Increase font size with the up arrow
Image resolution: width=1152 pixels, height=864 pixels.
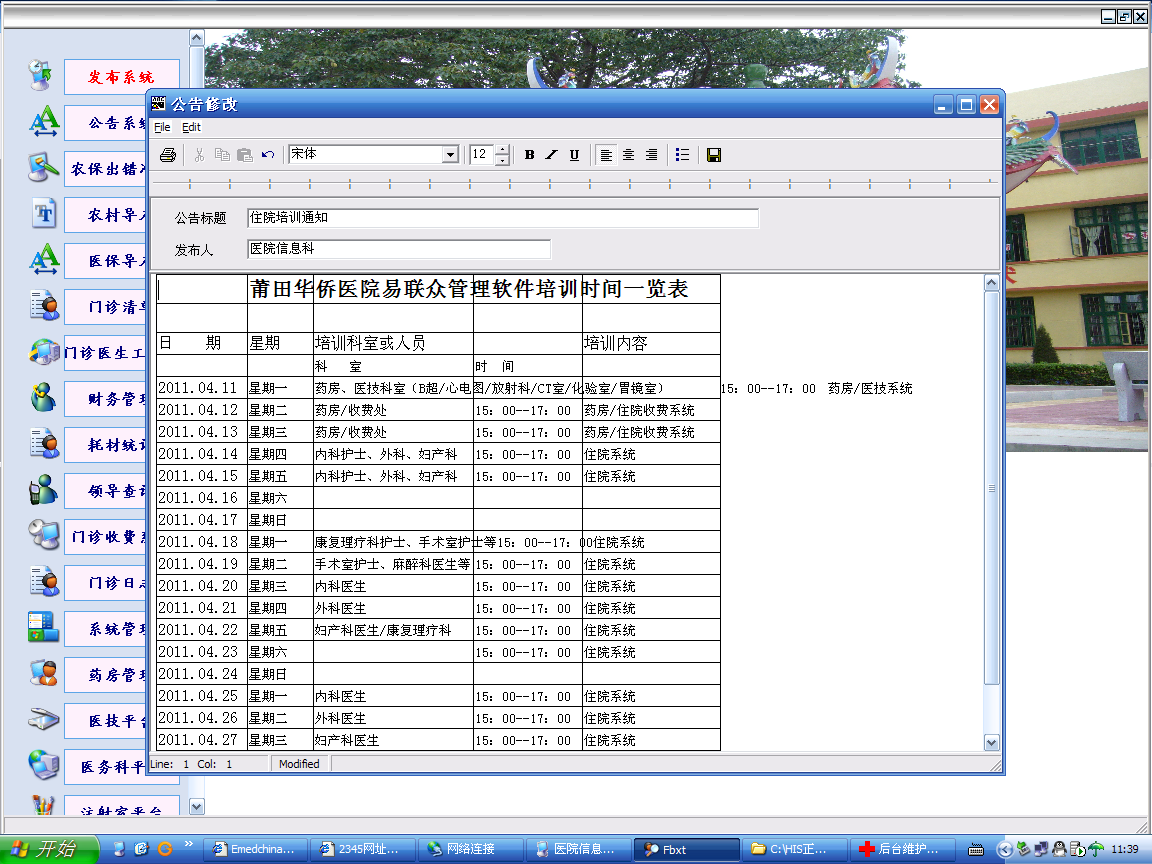point(503,150)
